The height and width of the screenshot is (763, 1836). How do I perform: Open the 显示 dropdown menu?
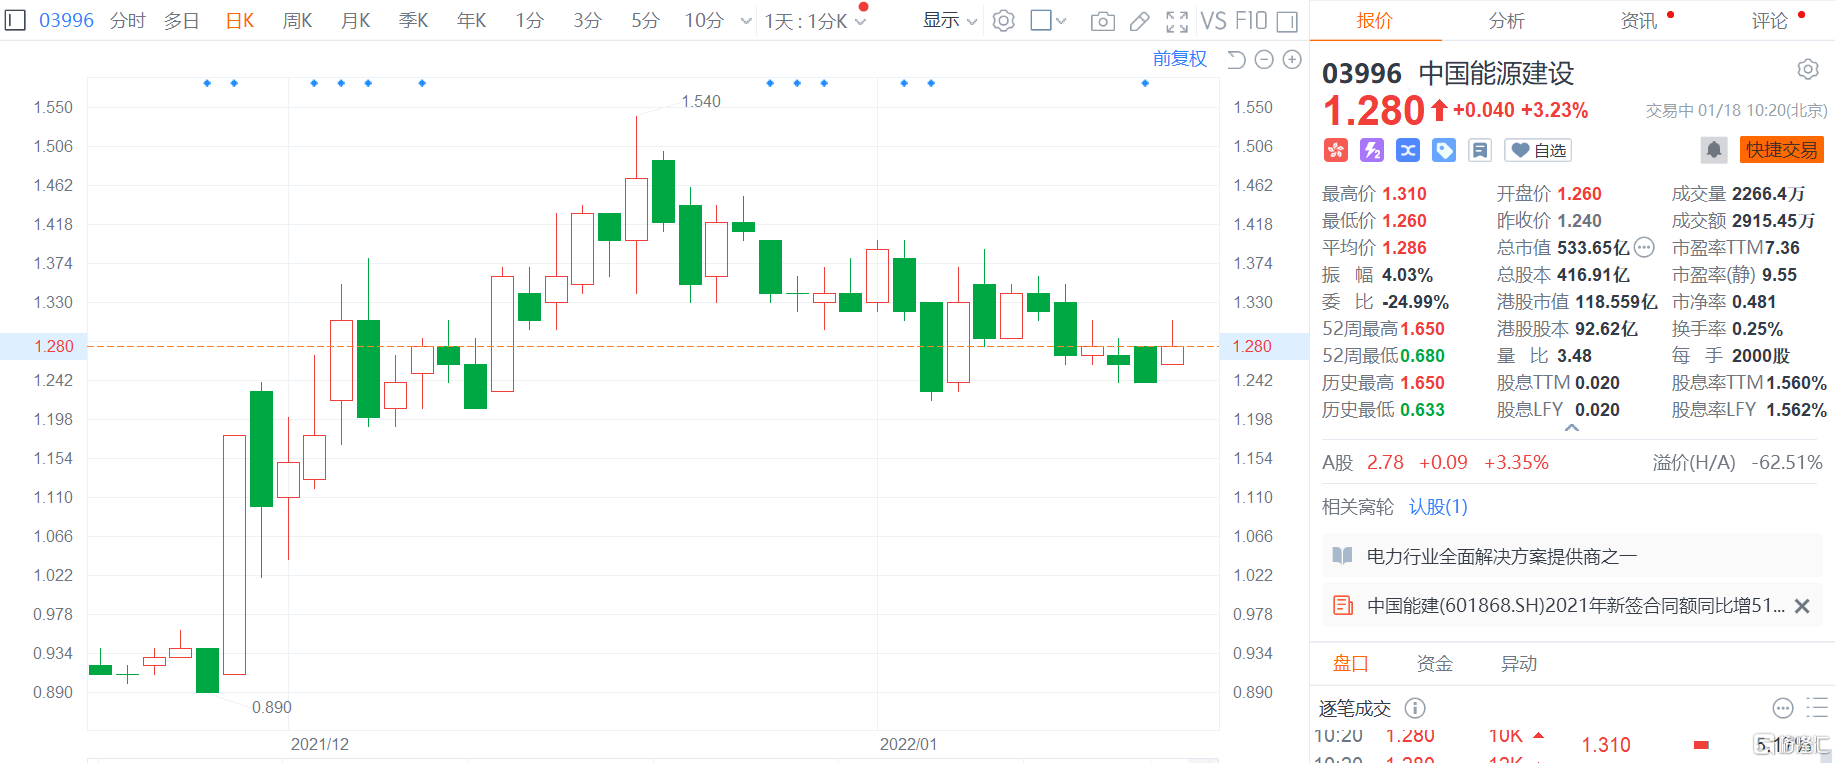pyautogui.click(x=949, y=21)
